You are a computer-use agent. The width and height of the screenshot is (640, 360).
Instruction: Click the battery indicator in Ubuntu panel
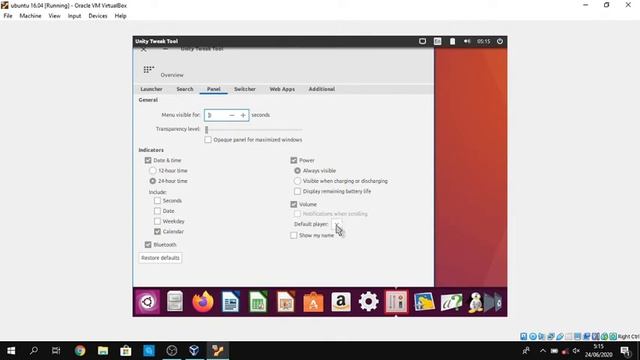point(452,41)
